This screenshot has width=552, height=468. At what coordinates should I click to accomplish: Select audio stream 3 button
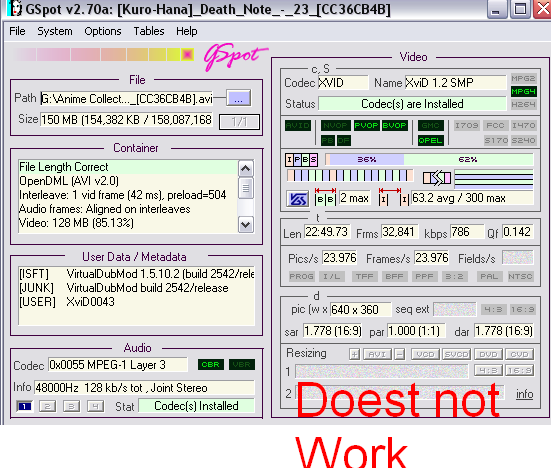coord(71,406)
